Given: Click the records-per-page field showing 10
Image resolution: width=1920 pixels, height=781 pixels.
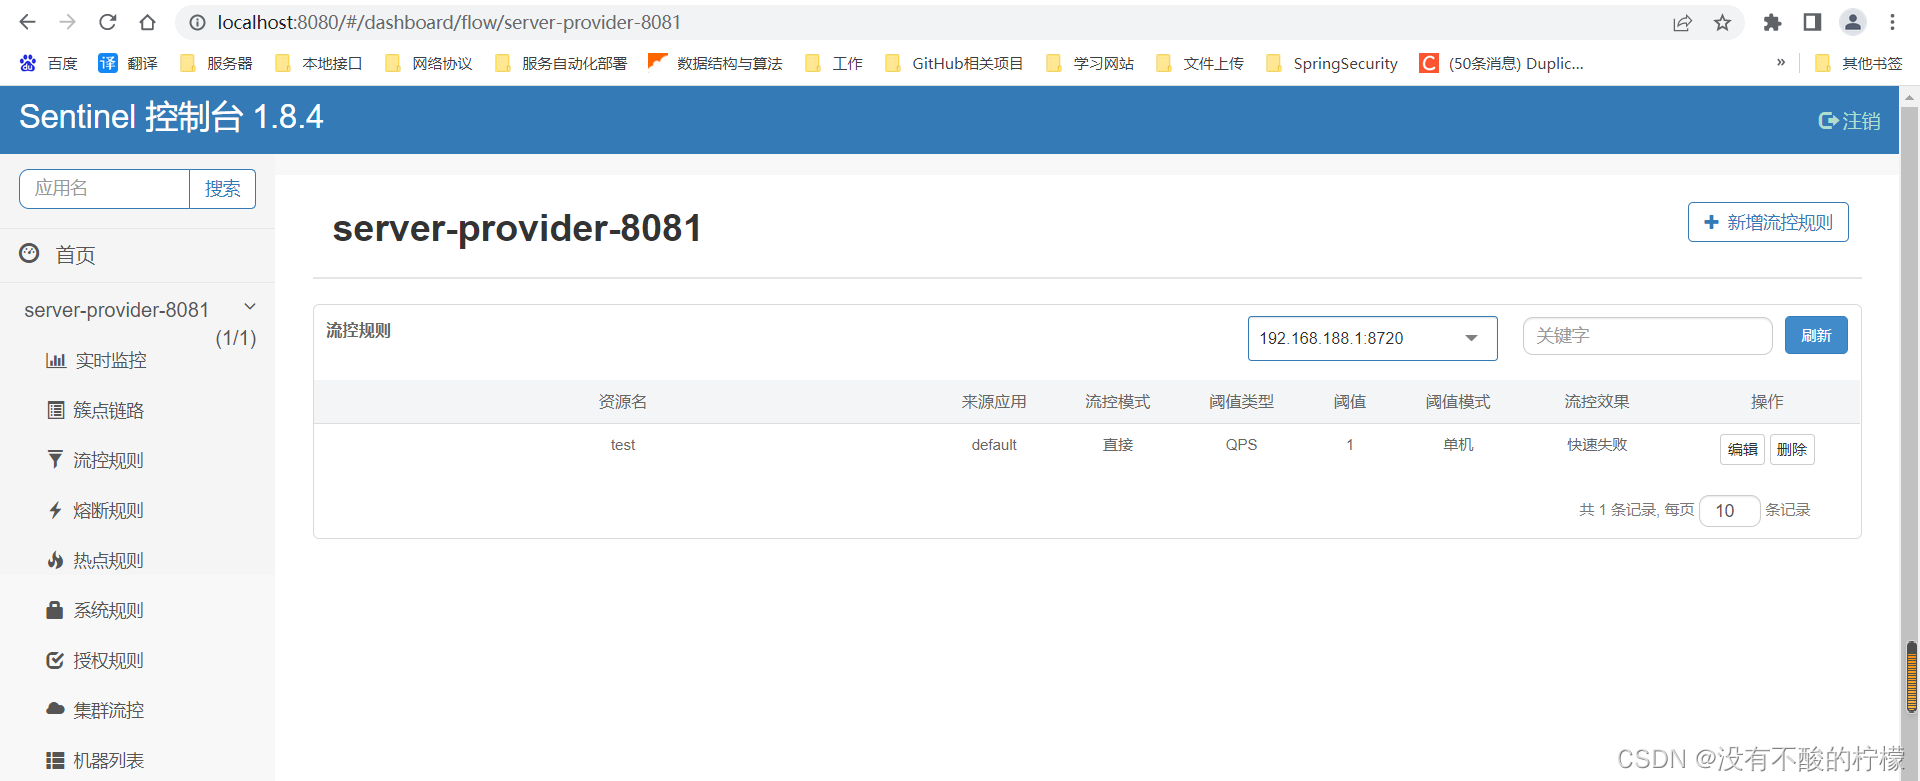Looking at the screenshot, I should [1729, 511].
